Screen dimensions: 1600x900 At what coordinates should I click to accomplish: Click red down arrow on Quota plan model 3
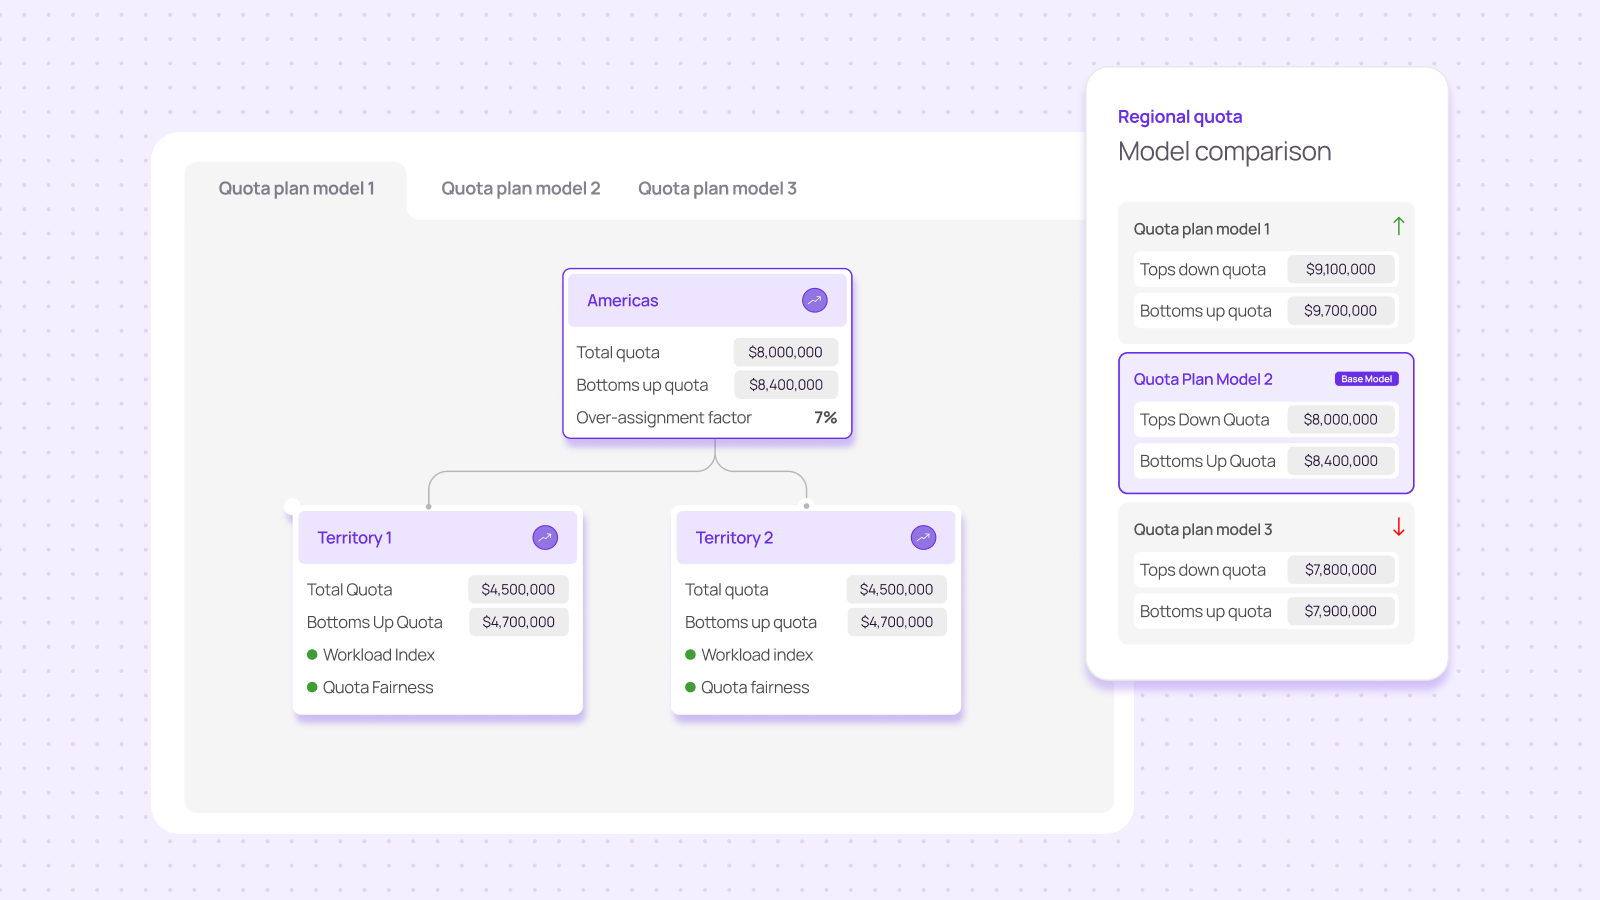pyautogui.click(x=1398, y=527)
